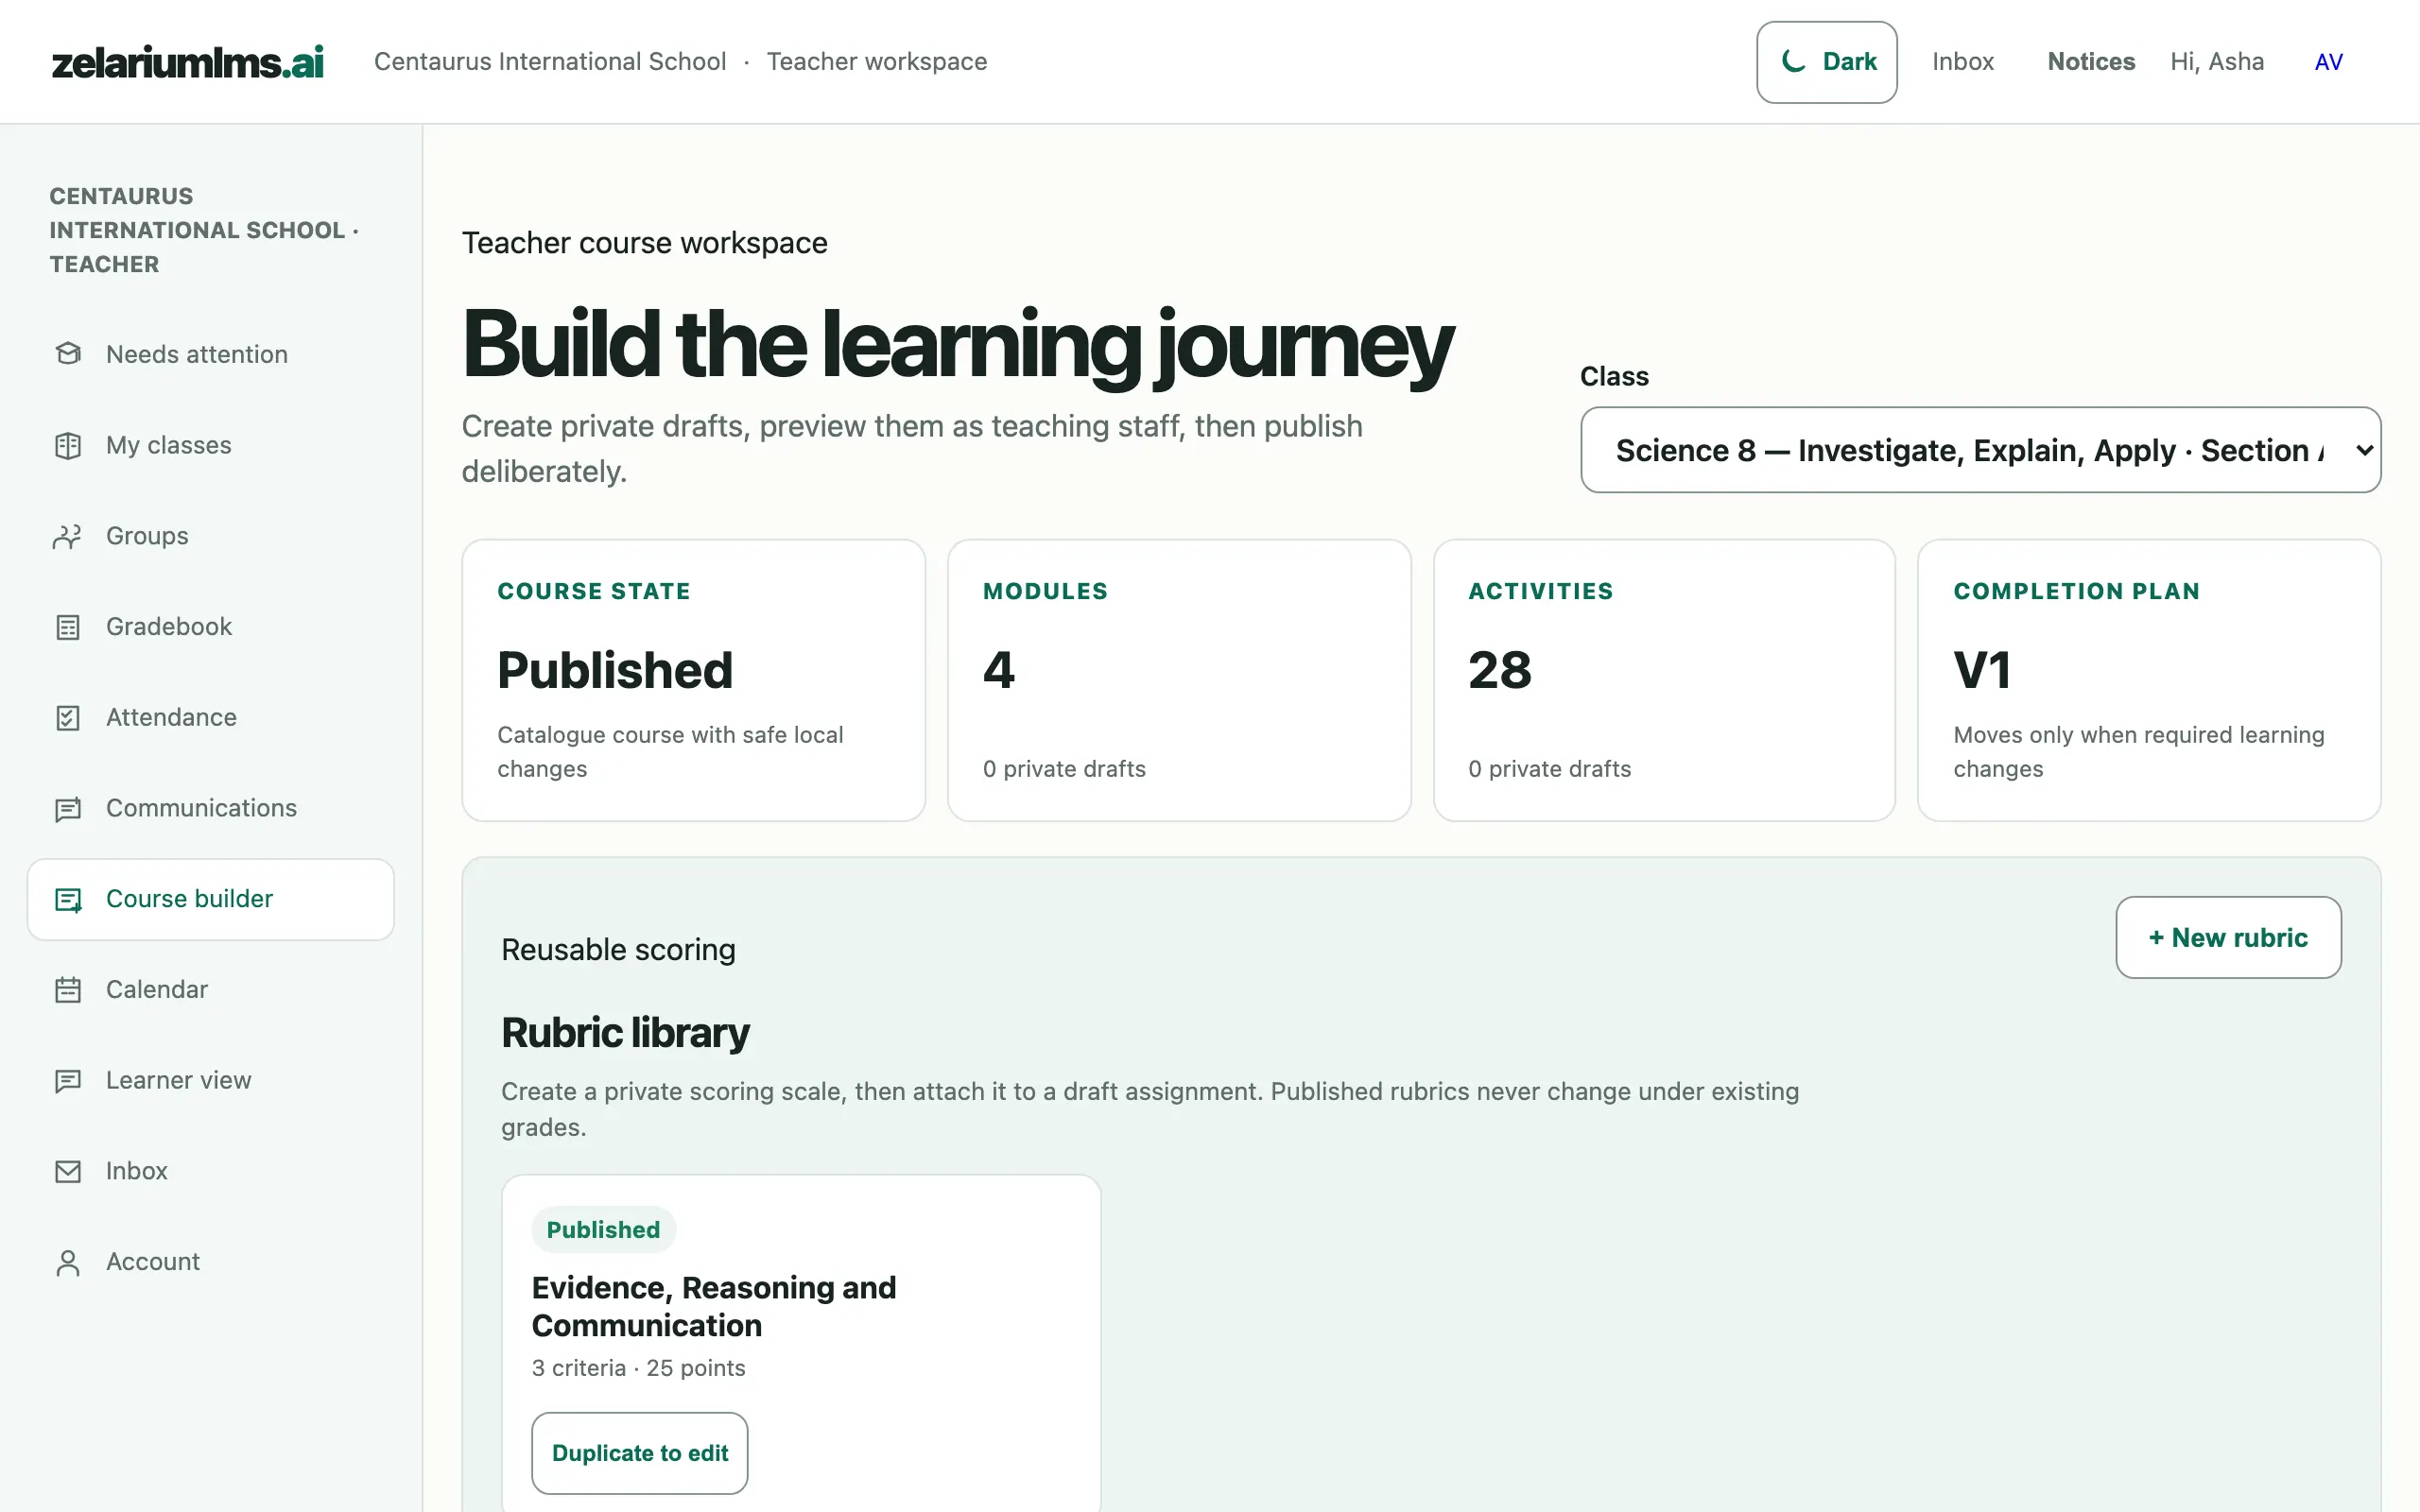Click the Activities 28 card
The image size is (2420, 1512).
pos(1664,680)
